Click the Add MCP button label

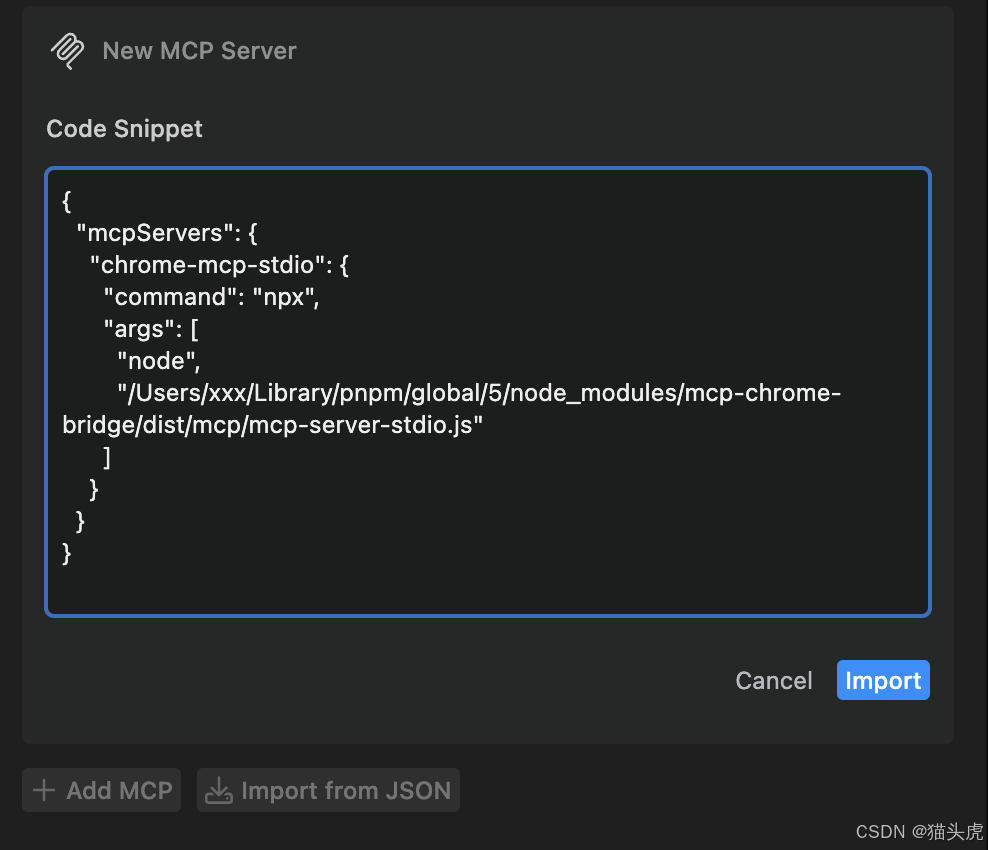(118, 791)
